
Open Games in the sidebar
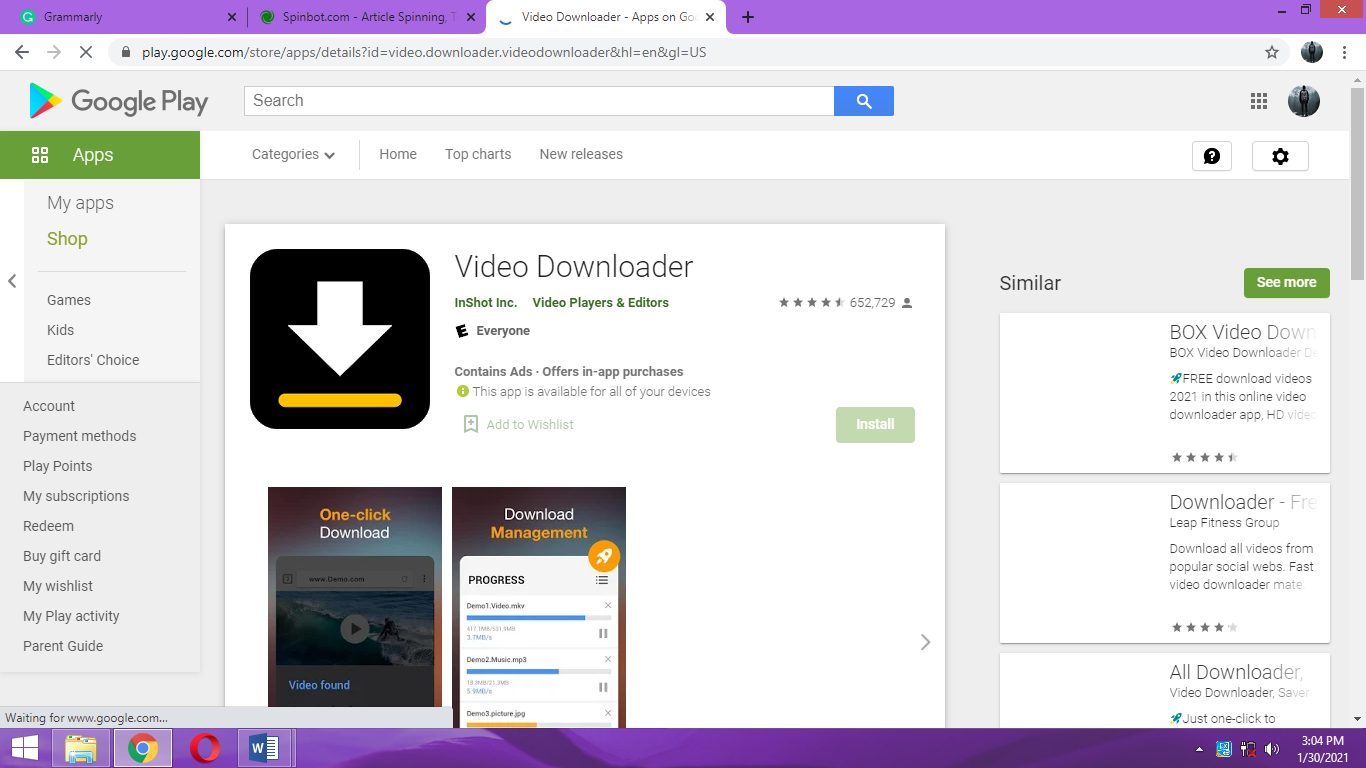[x=69, y=300]
